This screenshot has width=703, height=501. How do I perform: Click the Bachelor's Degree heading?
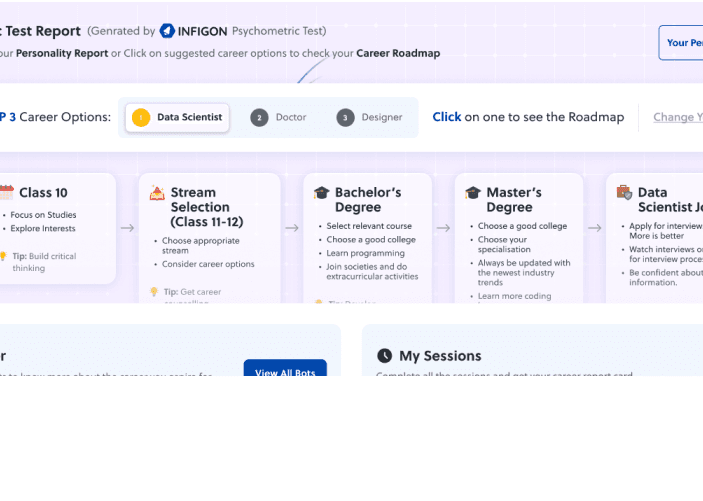[368, 200]
